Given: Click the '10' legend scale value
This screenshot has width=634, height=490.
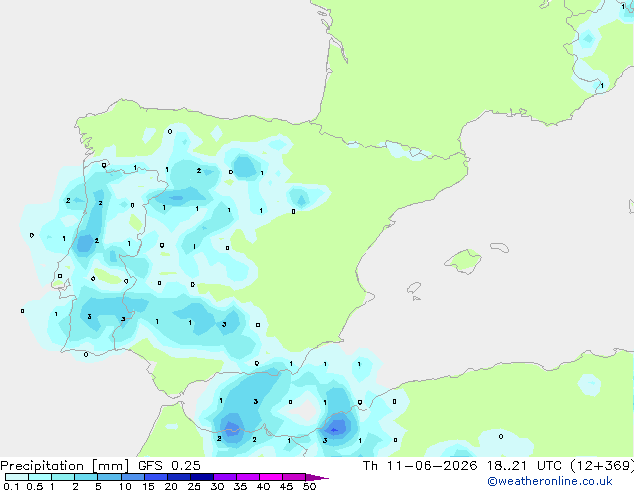Looking at the screenshot, I should [125, 486].
